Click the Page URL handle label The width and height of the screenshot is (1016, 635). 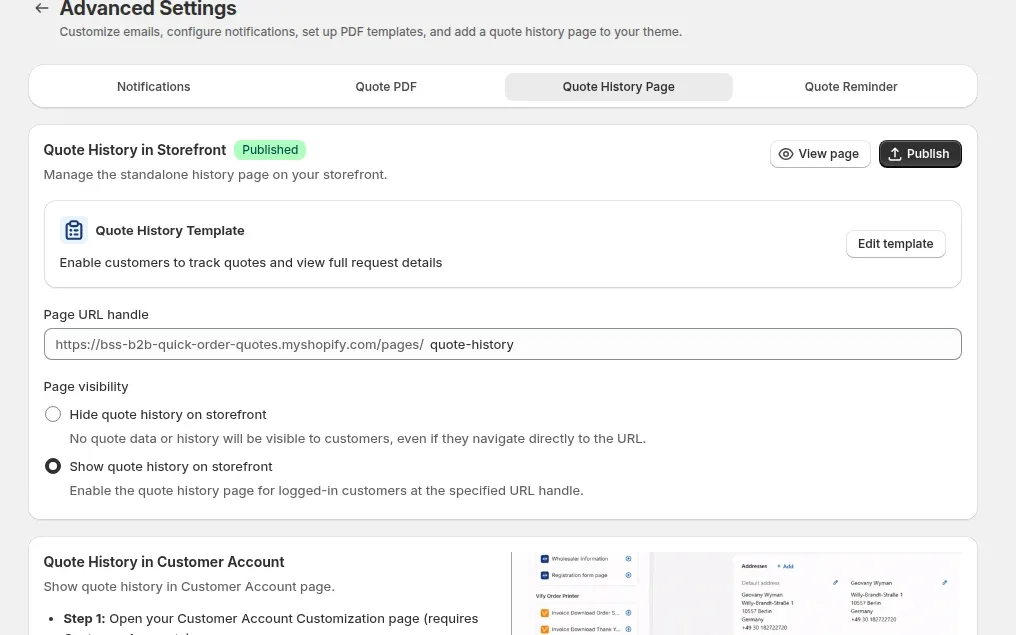pos(96,314)
